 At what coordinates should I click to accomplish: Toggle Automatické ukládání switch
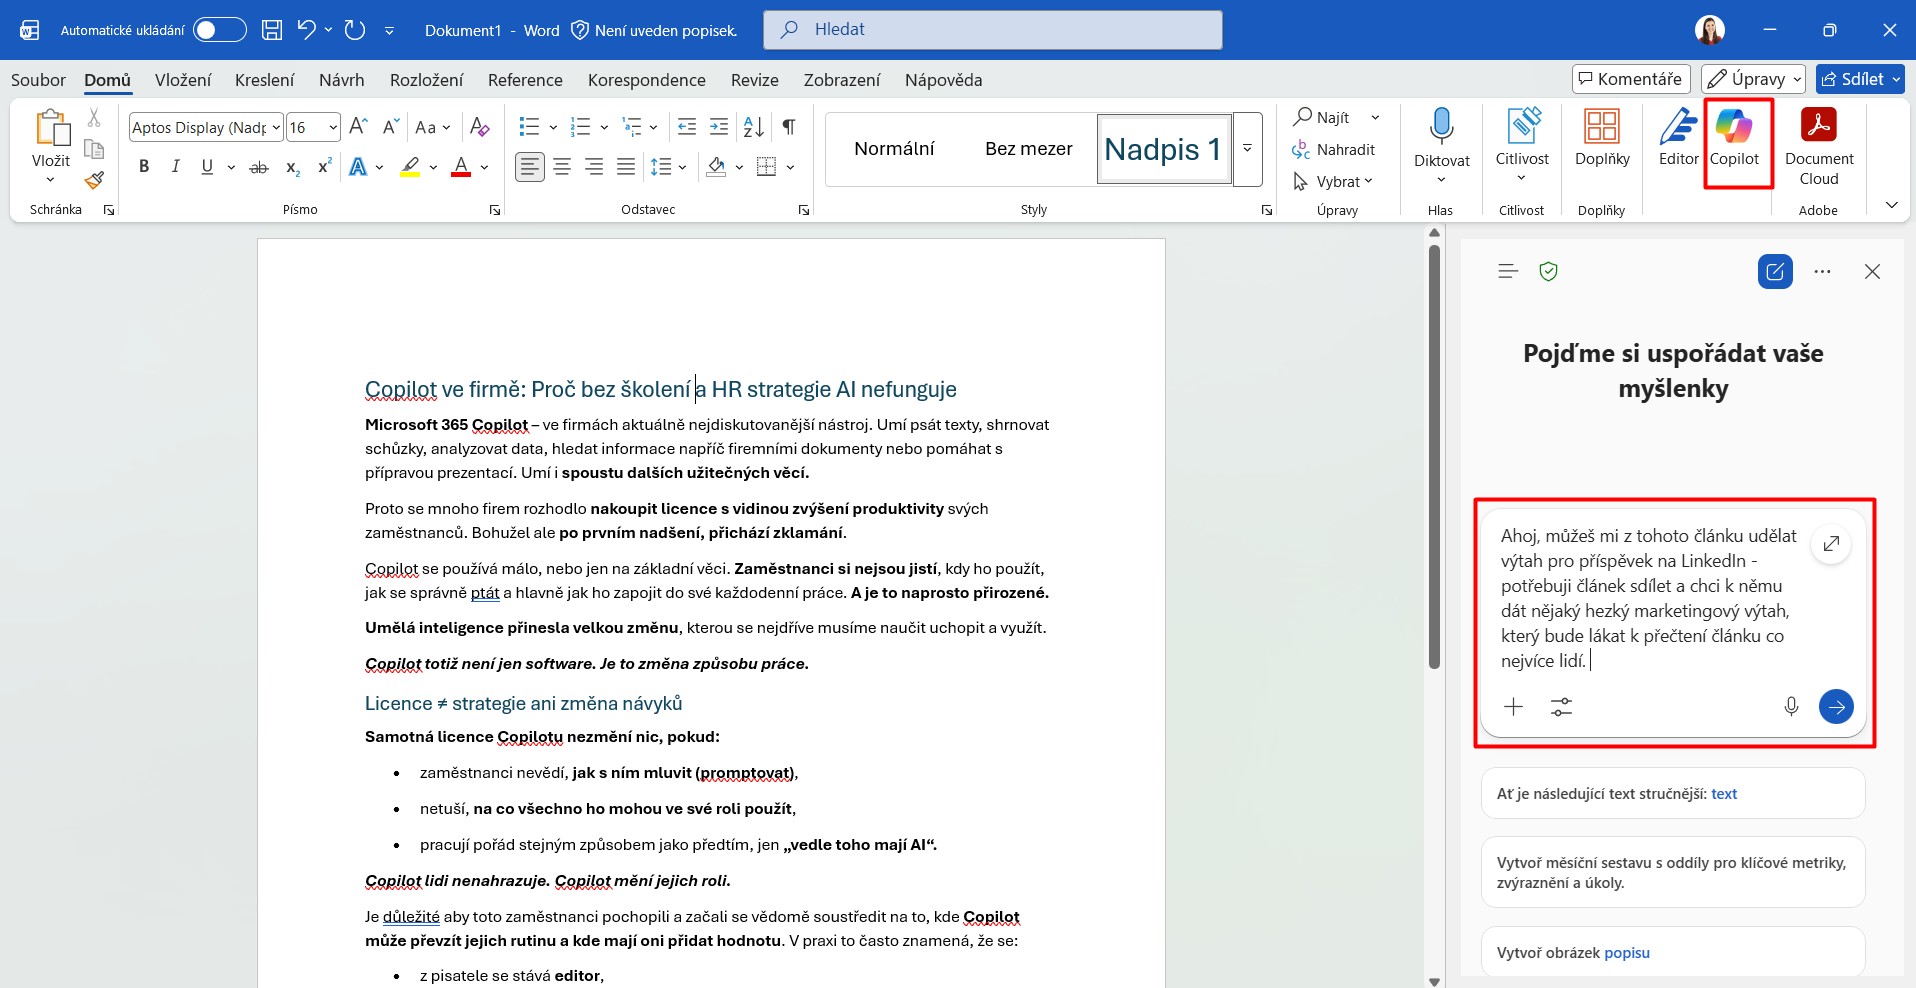pyautogui.click(x=219, y=30)
